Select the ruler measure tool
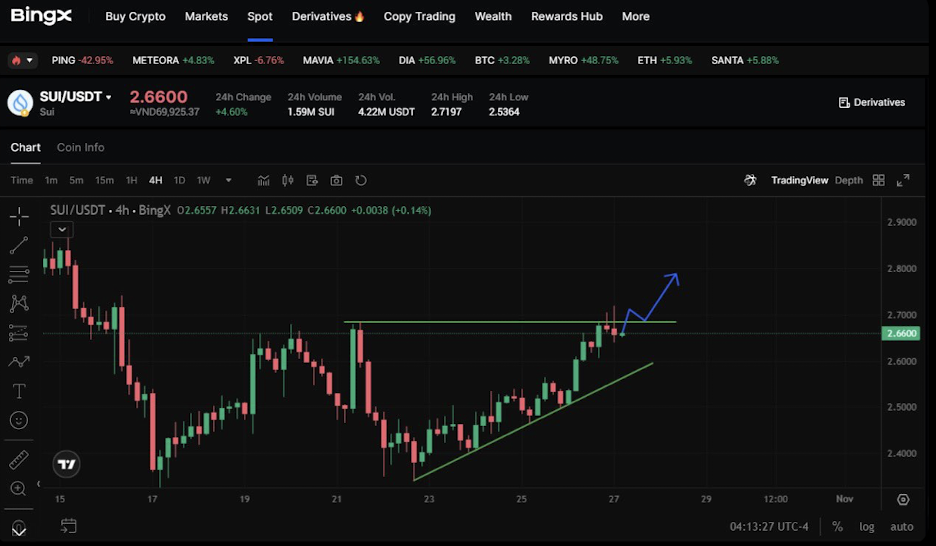936x546 pixels. click(x=19, y=460)
